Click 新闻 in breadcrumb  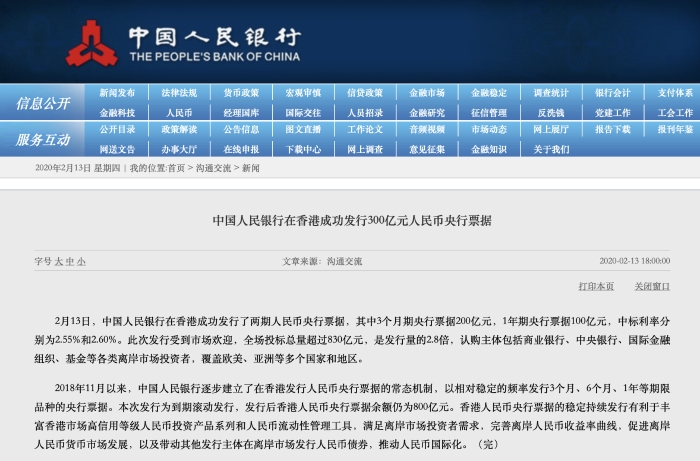[250, 168]
